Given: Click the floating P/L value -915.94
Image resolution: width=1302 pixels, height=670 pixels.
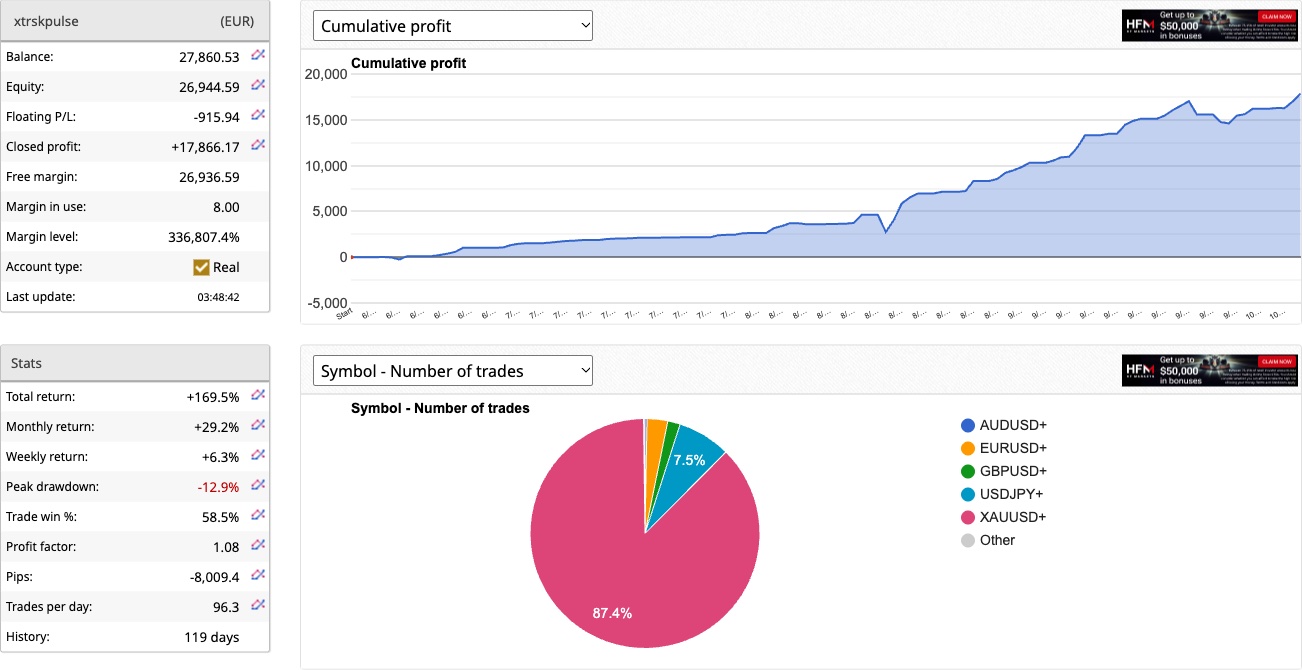Looking at the screenshot, I should [217, 117].
